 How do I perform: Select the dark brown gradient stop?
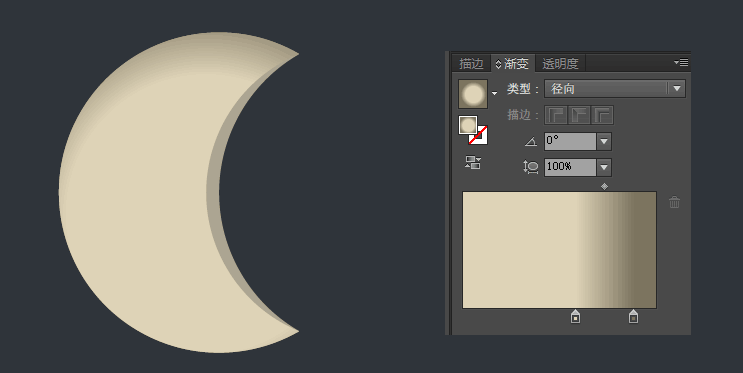[x=633, y=316]
